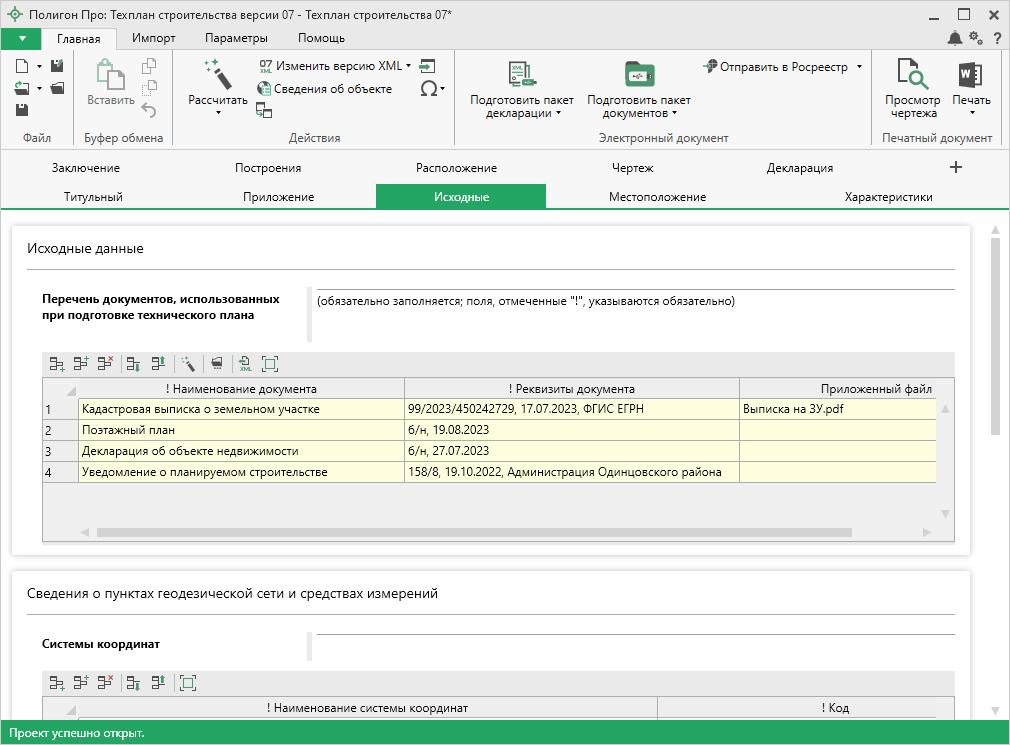Click the notifications bell icon
Image resolution: width=1010 pixels, height=745 pixels.
[x=955, y=38]
